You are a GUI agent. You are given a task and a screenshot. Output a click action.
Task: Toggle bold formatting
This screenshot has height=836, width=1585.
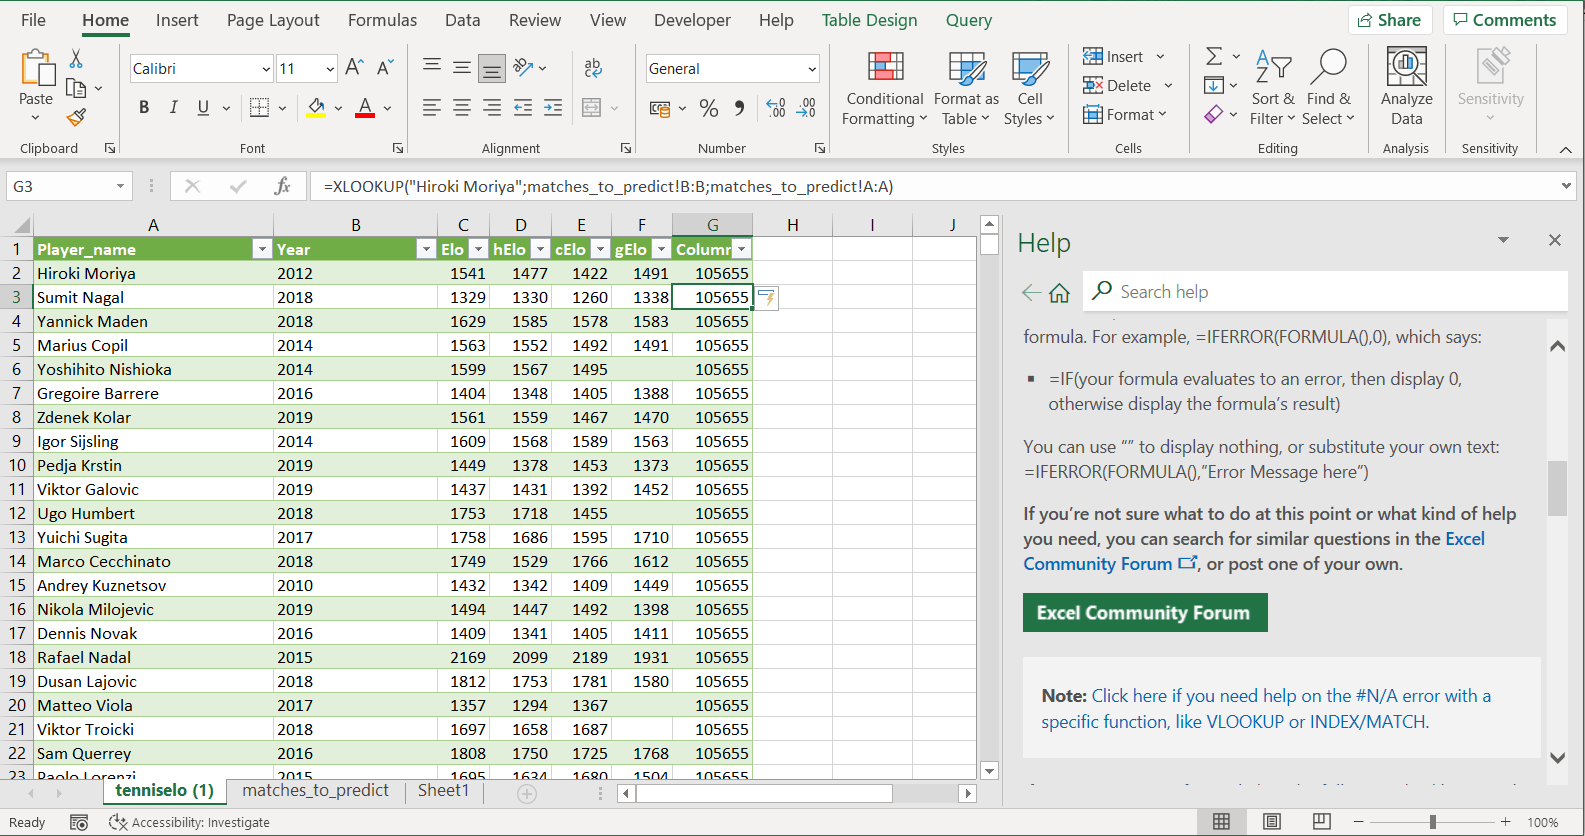pyautogui.click(x=144, y=108)
